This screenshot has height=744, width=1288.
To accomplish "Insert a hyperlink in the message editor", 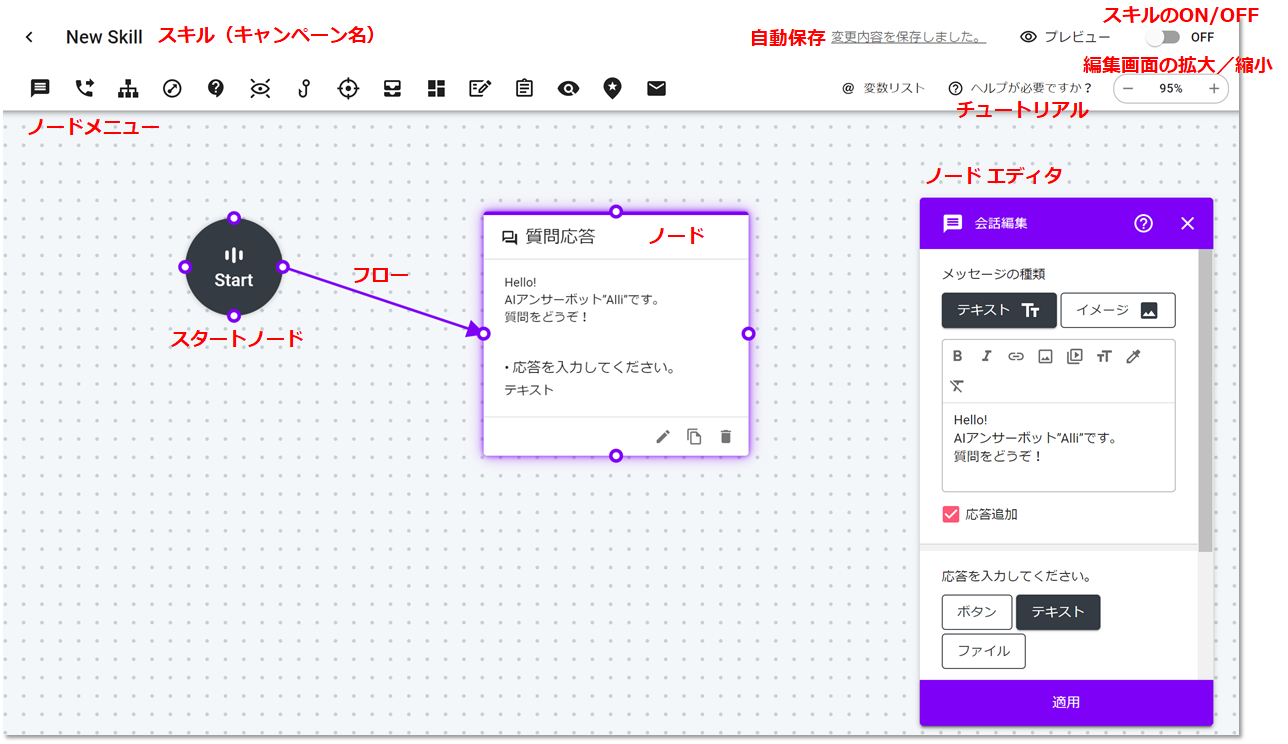I will click(1016, 356).
